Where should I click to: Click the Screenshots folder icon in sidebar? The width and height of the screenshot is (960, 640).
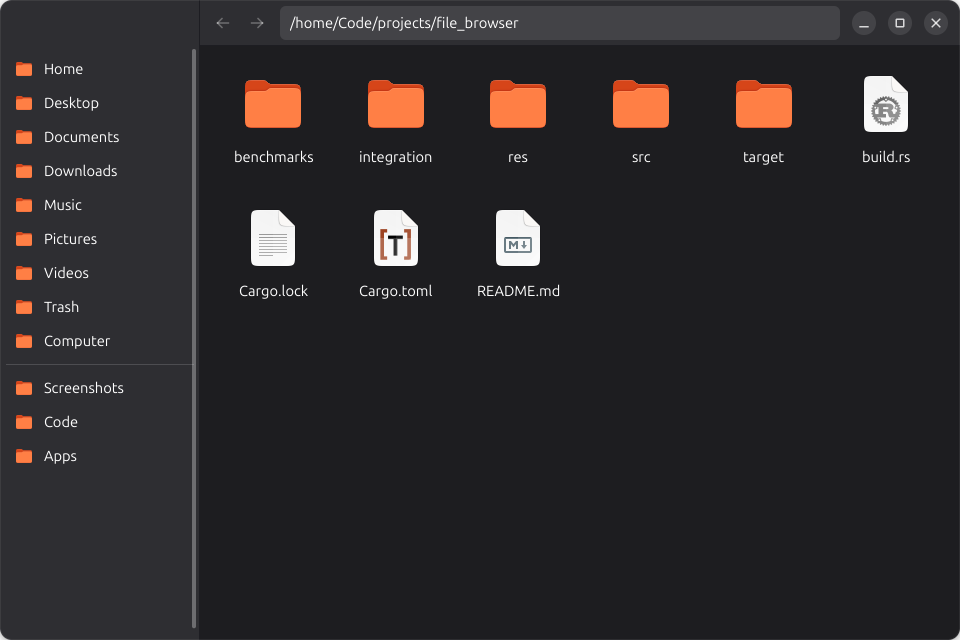click(24, 388)
